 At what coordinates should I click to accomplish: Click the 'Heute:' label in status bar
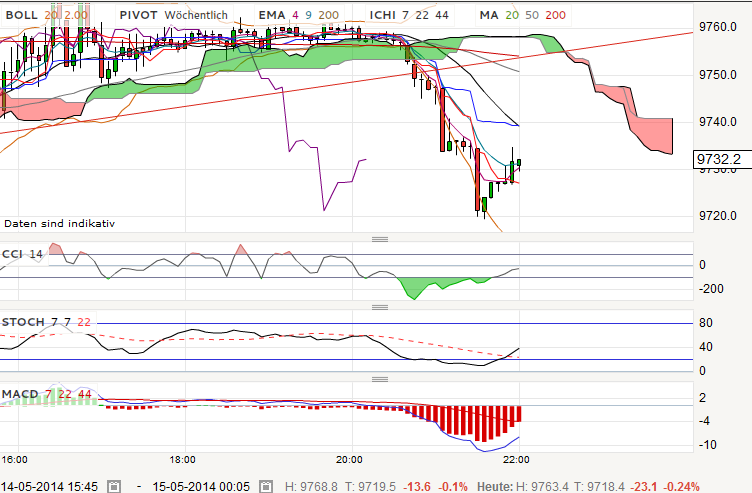point(495,487)
